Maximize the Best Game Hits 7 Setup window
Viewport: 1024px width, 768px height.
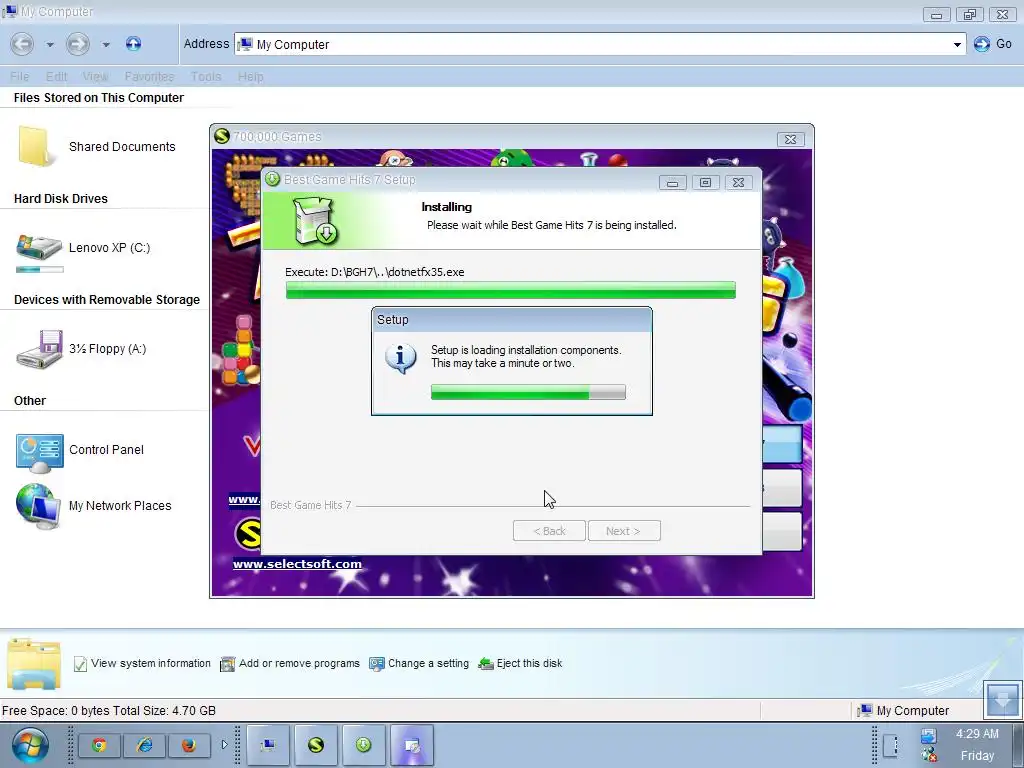click(x=705, y=183)
